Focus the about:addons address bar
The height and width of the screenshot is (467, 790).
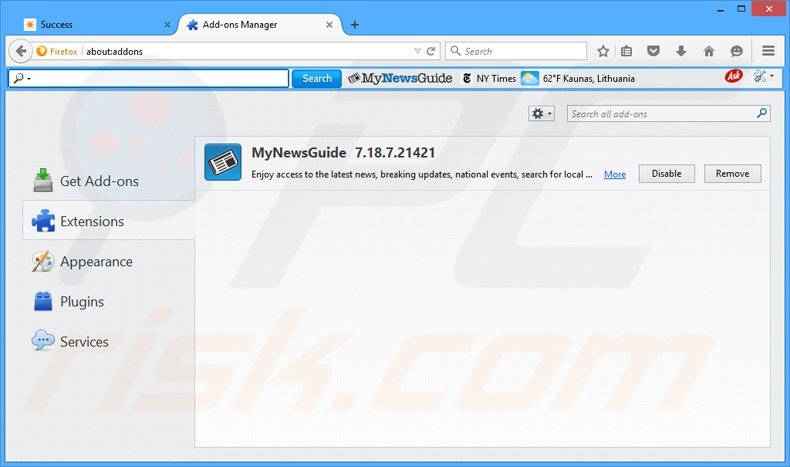(247, 51)
